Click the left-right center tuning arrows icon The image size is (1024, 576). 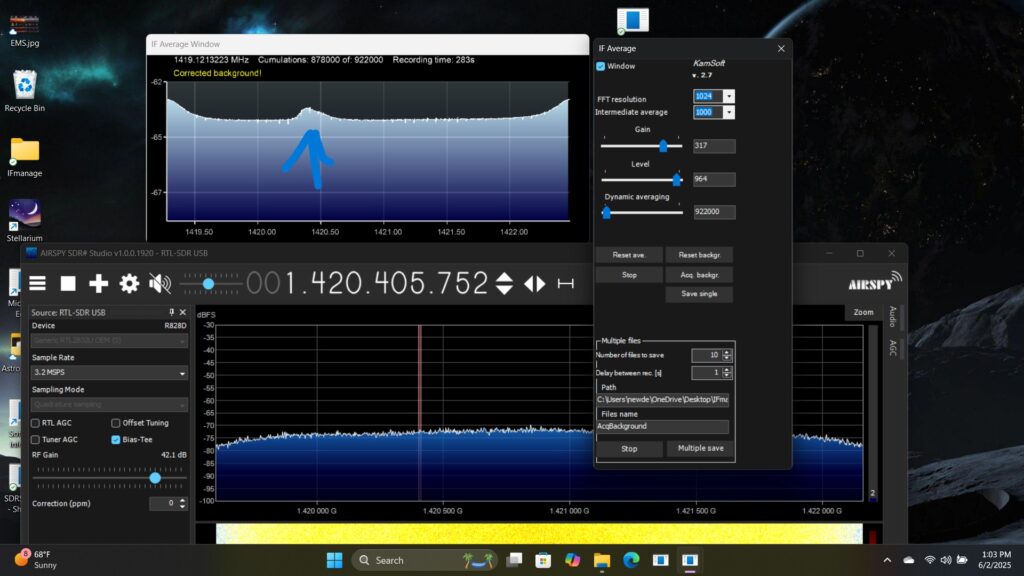coord(535,284)
